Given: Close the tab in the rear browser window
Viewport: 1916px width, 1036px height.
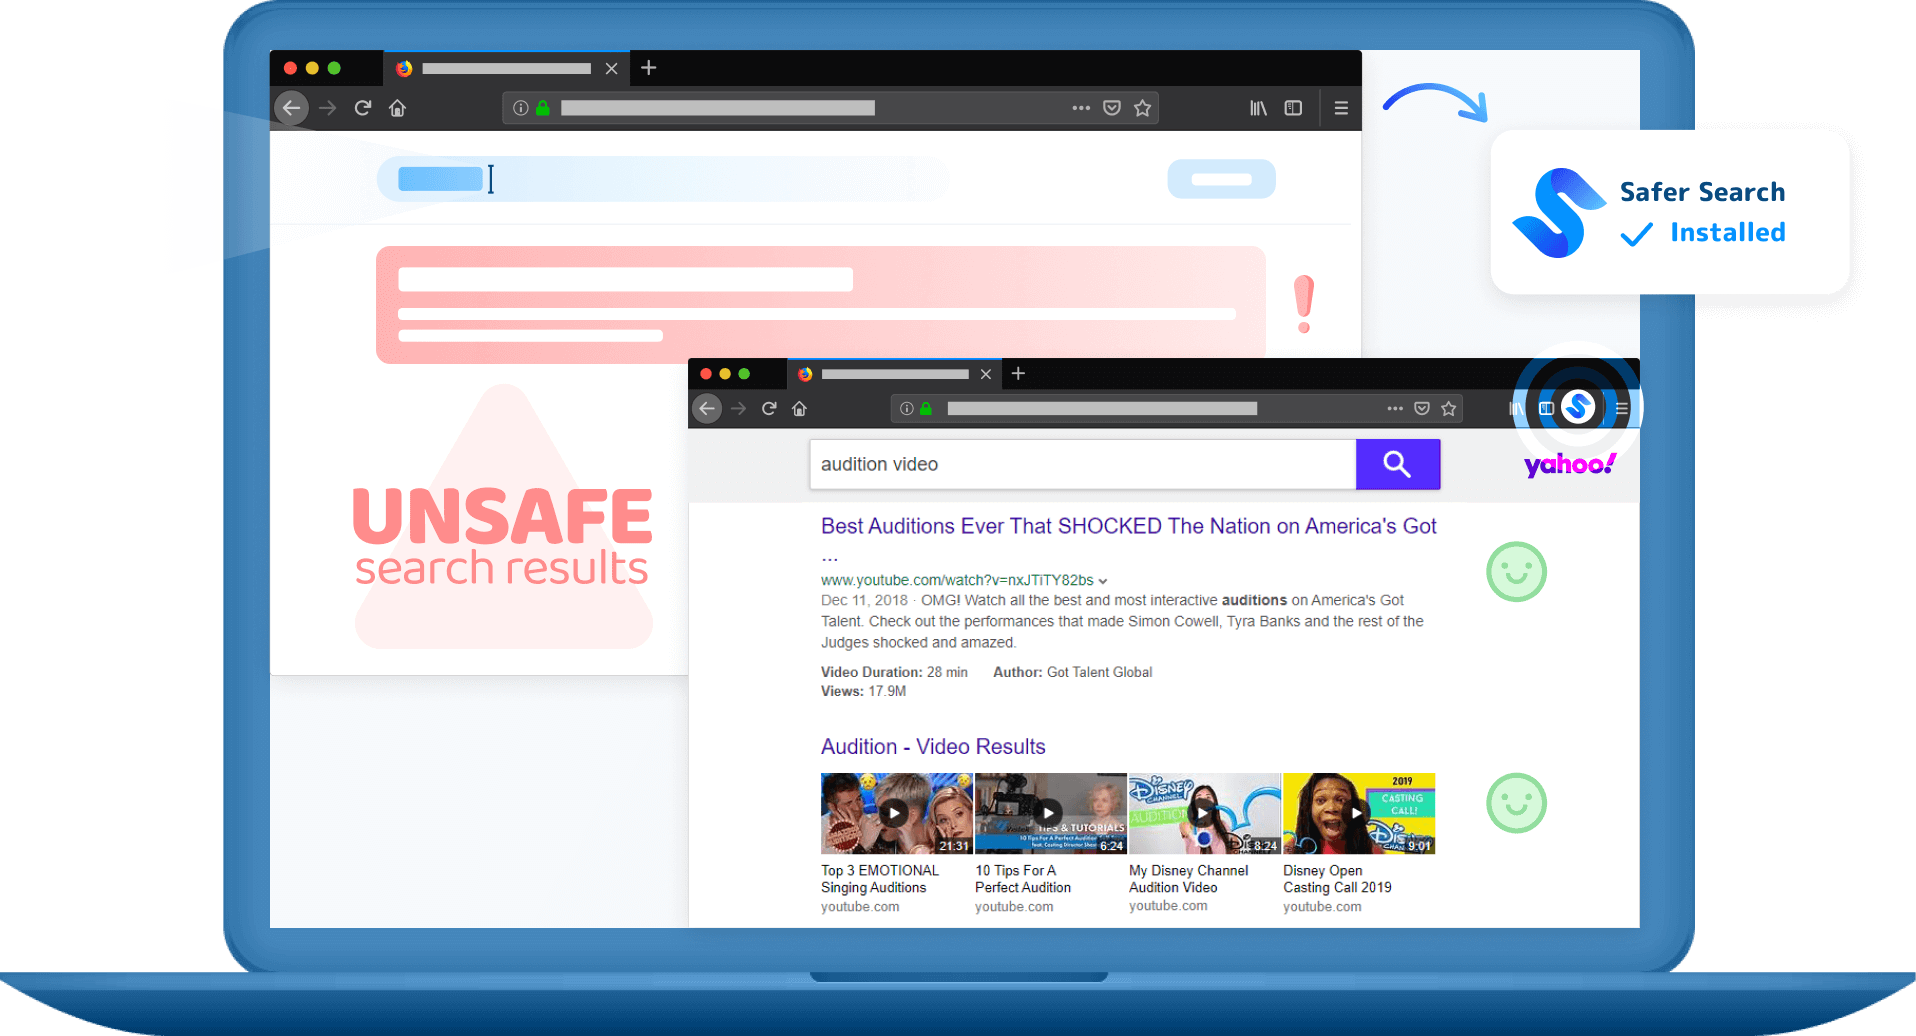Looking at the screenshot, I should click(x=612, y=69).
